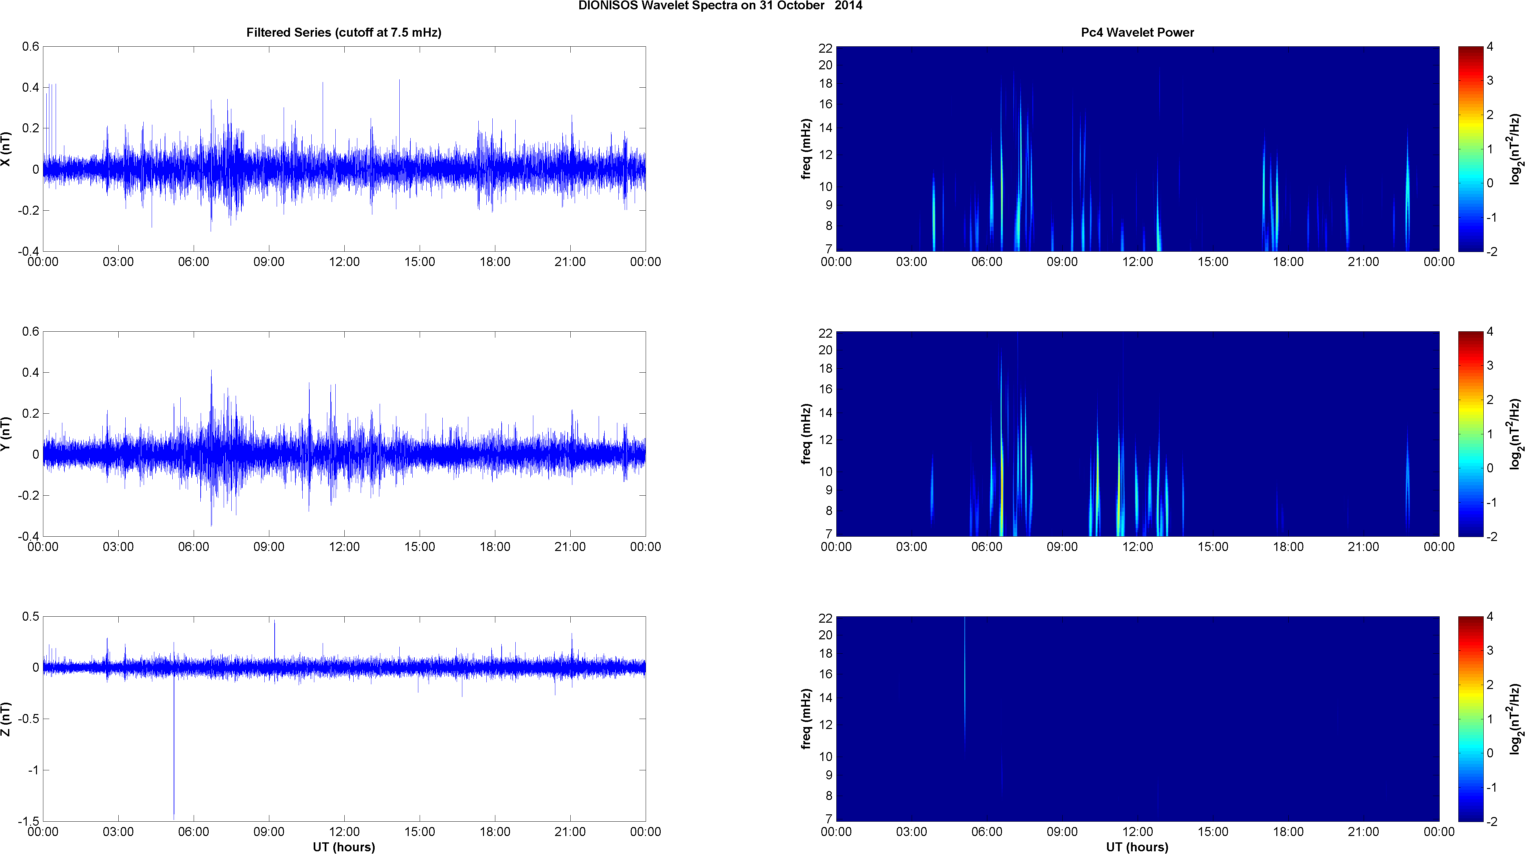The image size is (1525, 854).
Task: Click the log2(nT²/Hz) label of Z spectrum colorbar
Action: tap(1517, 719)
